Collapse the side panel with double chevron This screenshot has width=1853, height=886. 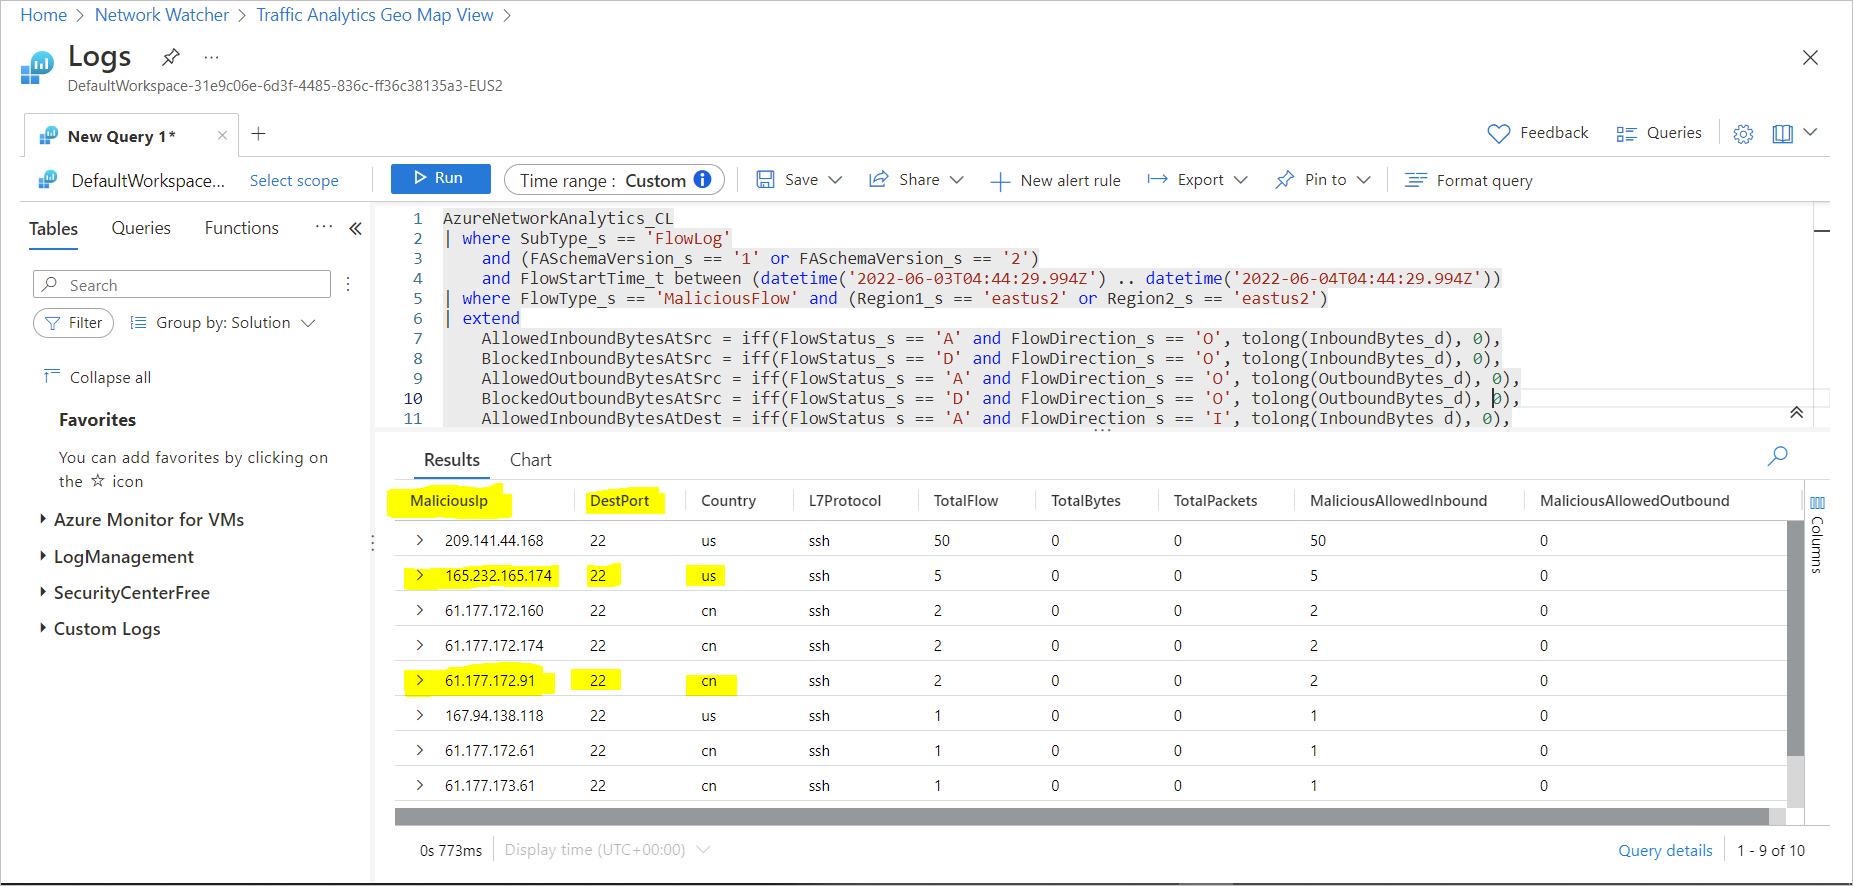pos(355,229)
